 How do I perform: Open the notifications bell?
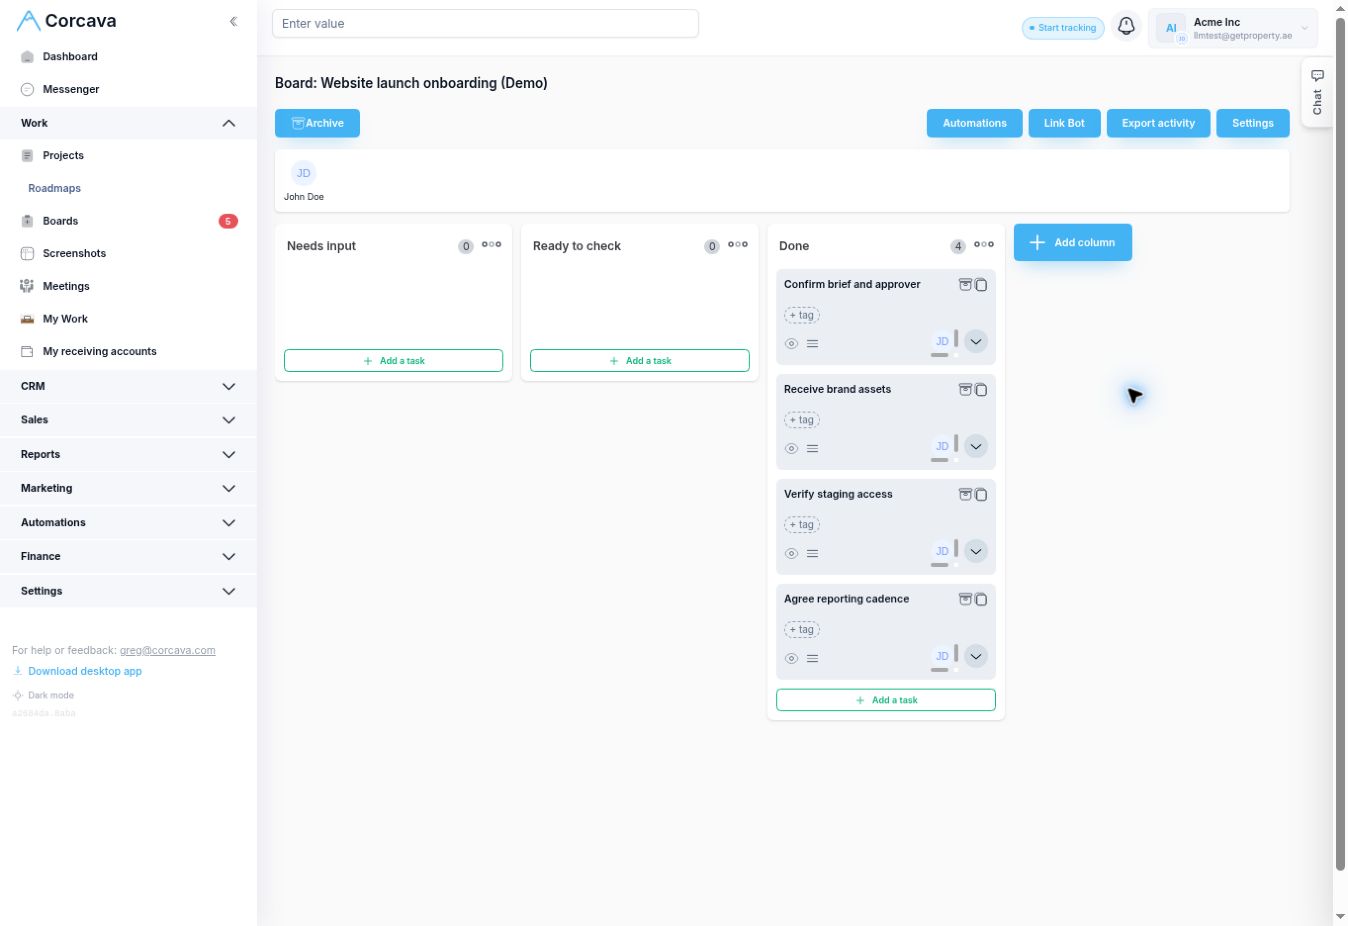click(1126, 27)
